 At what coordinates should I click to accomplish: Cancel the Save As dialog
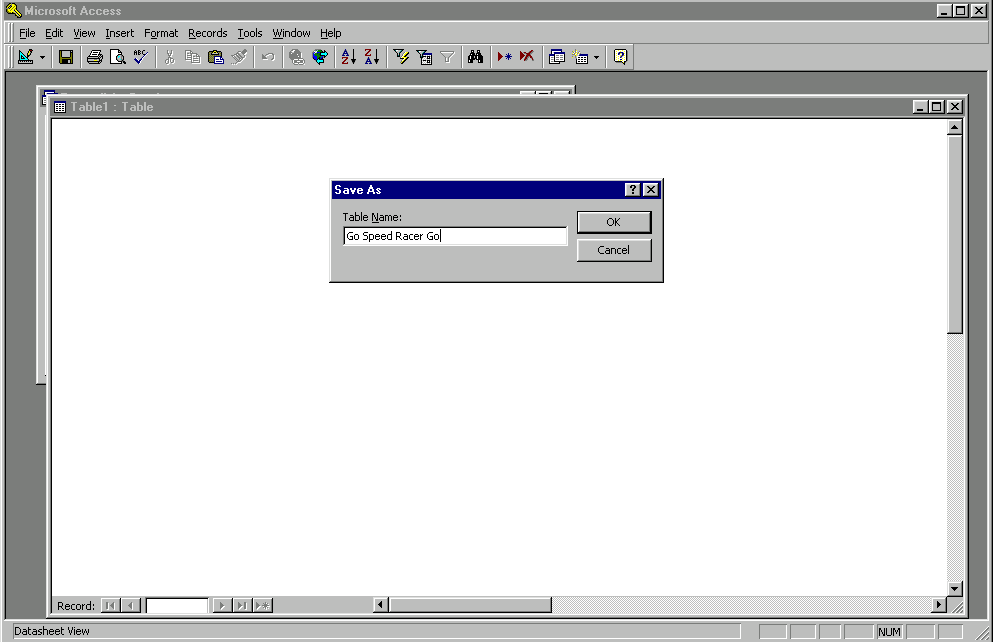click(x=614, y=250)
